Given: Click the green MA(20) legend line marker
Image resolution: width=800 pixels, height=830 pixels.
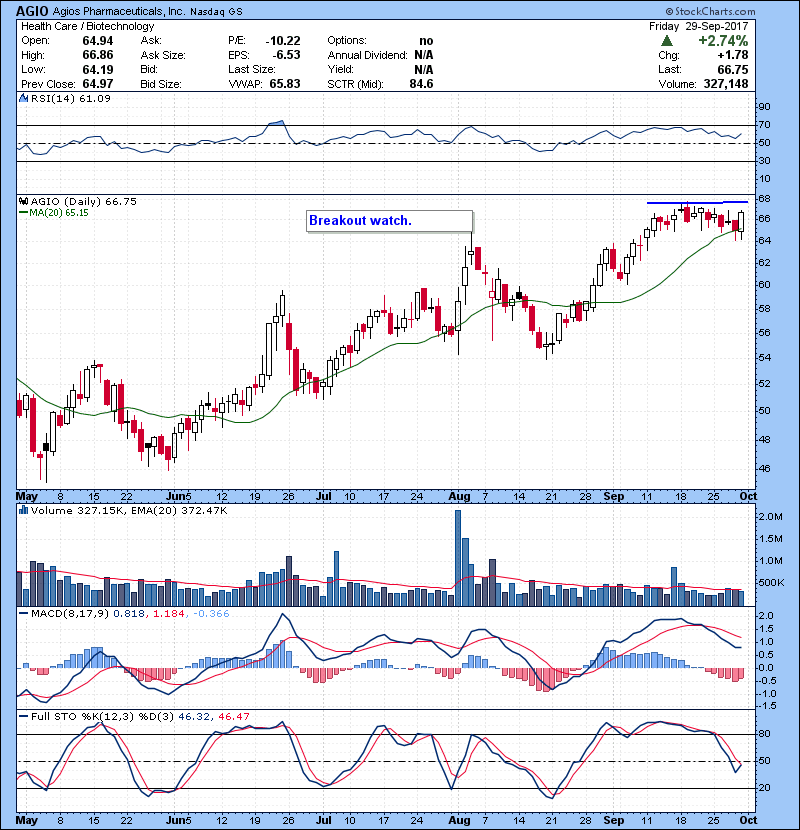Looking at the screenshot, I should point(23,213).
